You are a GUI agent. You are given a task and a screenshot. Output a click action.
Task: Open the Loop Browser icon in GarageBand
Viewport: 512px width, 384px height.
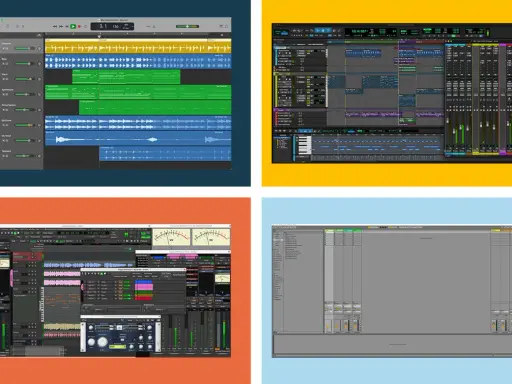[226, 26]
